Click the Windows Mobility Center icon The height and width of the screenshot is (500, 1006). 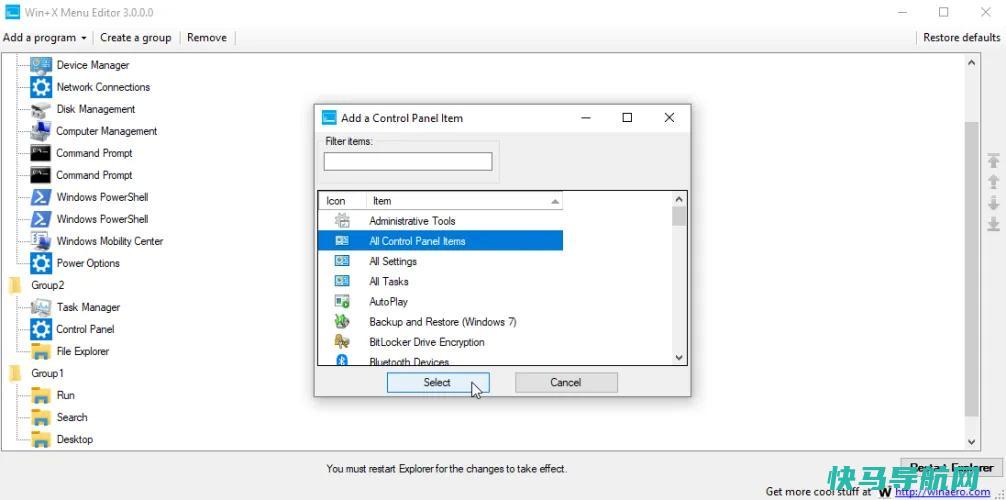click(x=41, y=241)
